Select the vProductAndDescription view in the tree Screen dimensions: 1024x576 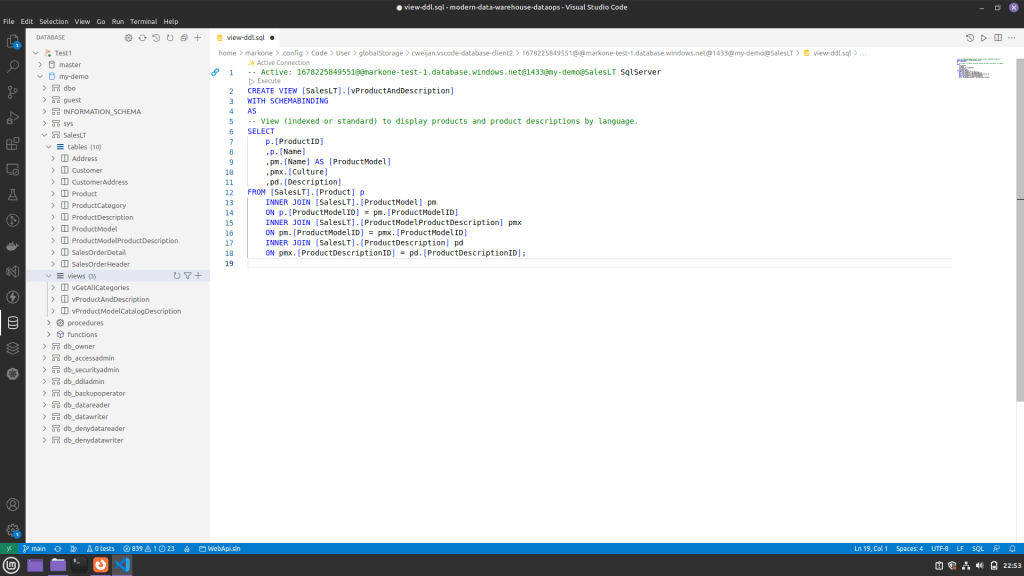[x=110, y=299]
